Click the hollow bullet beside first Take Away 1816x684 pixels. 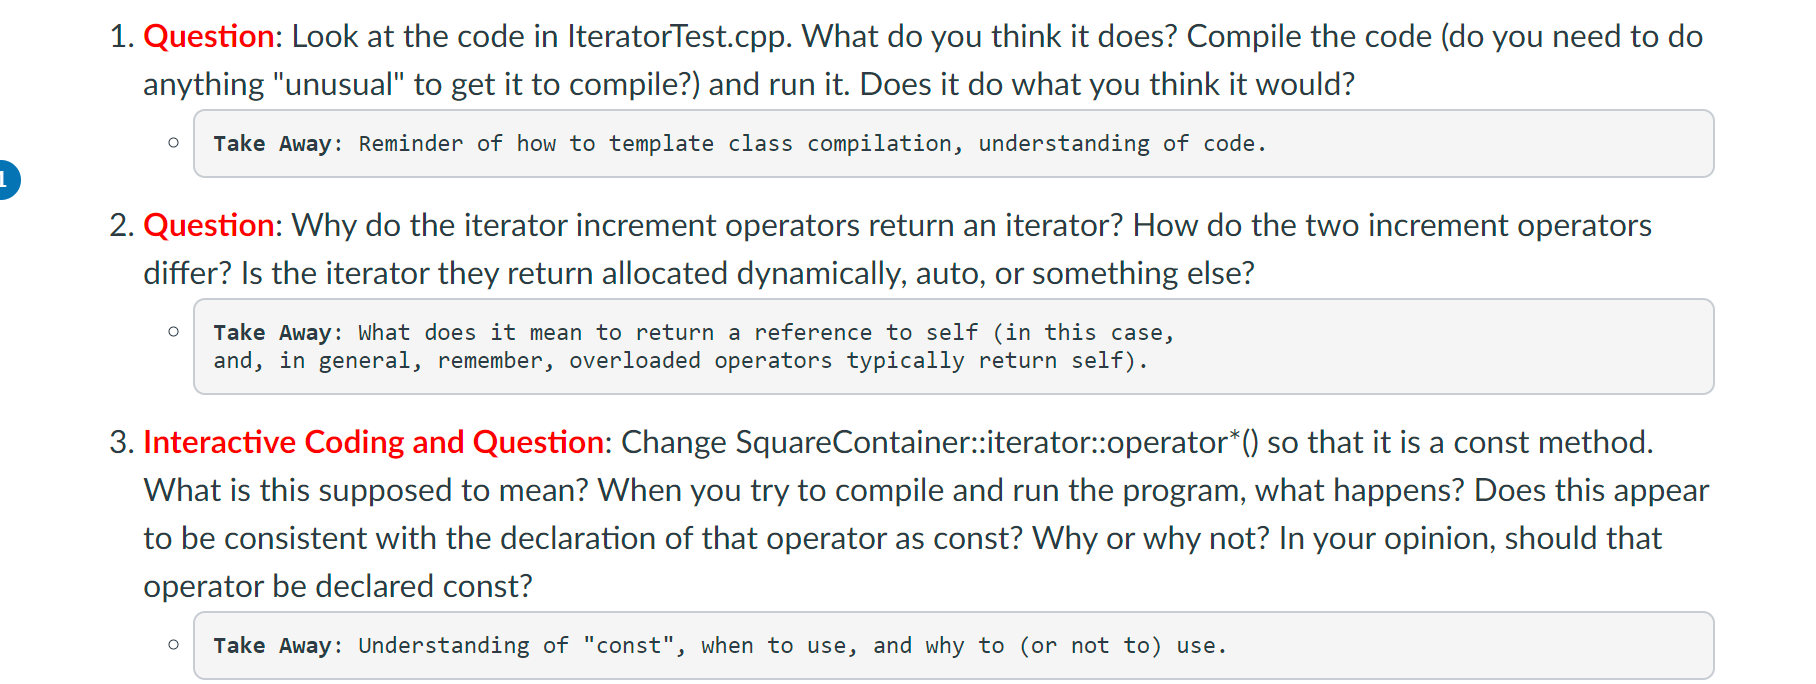174,143
